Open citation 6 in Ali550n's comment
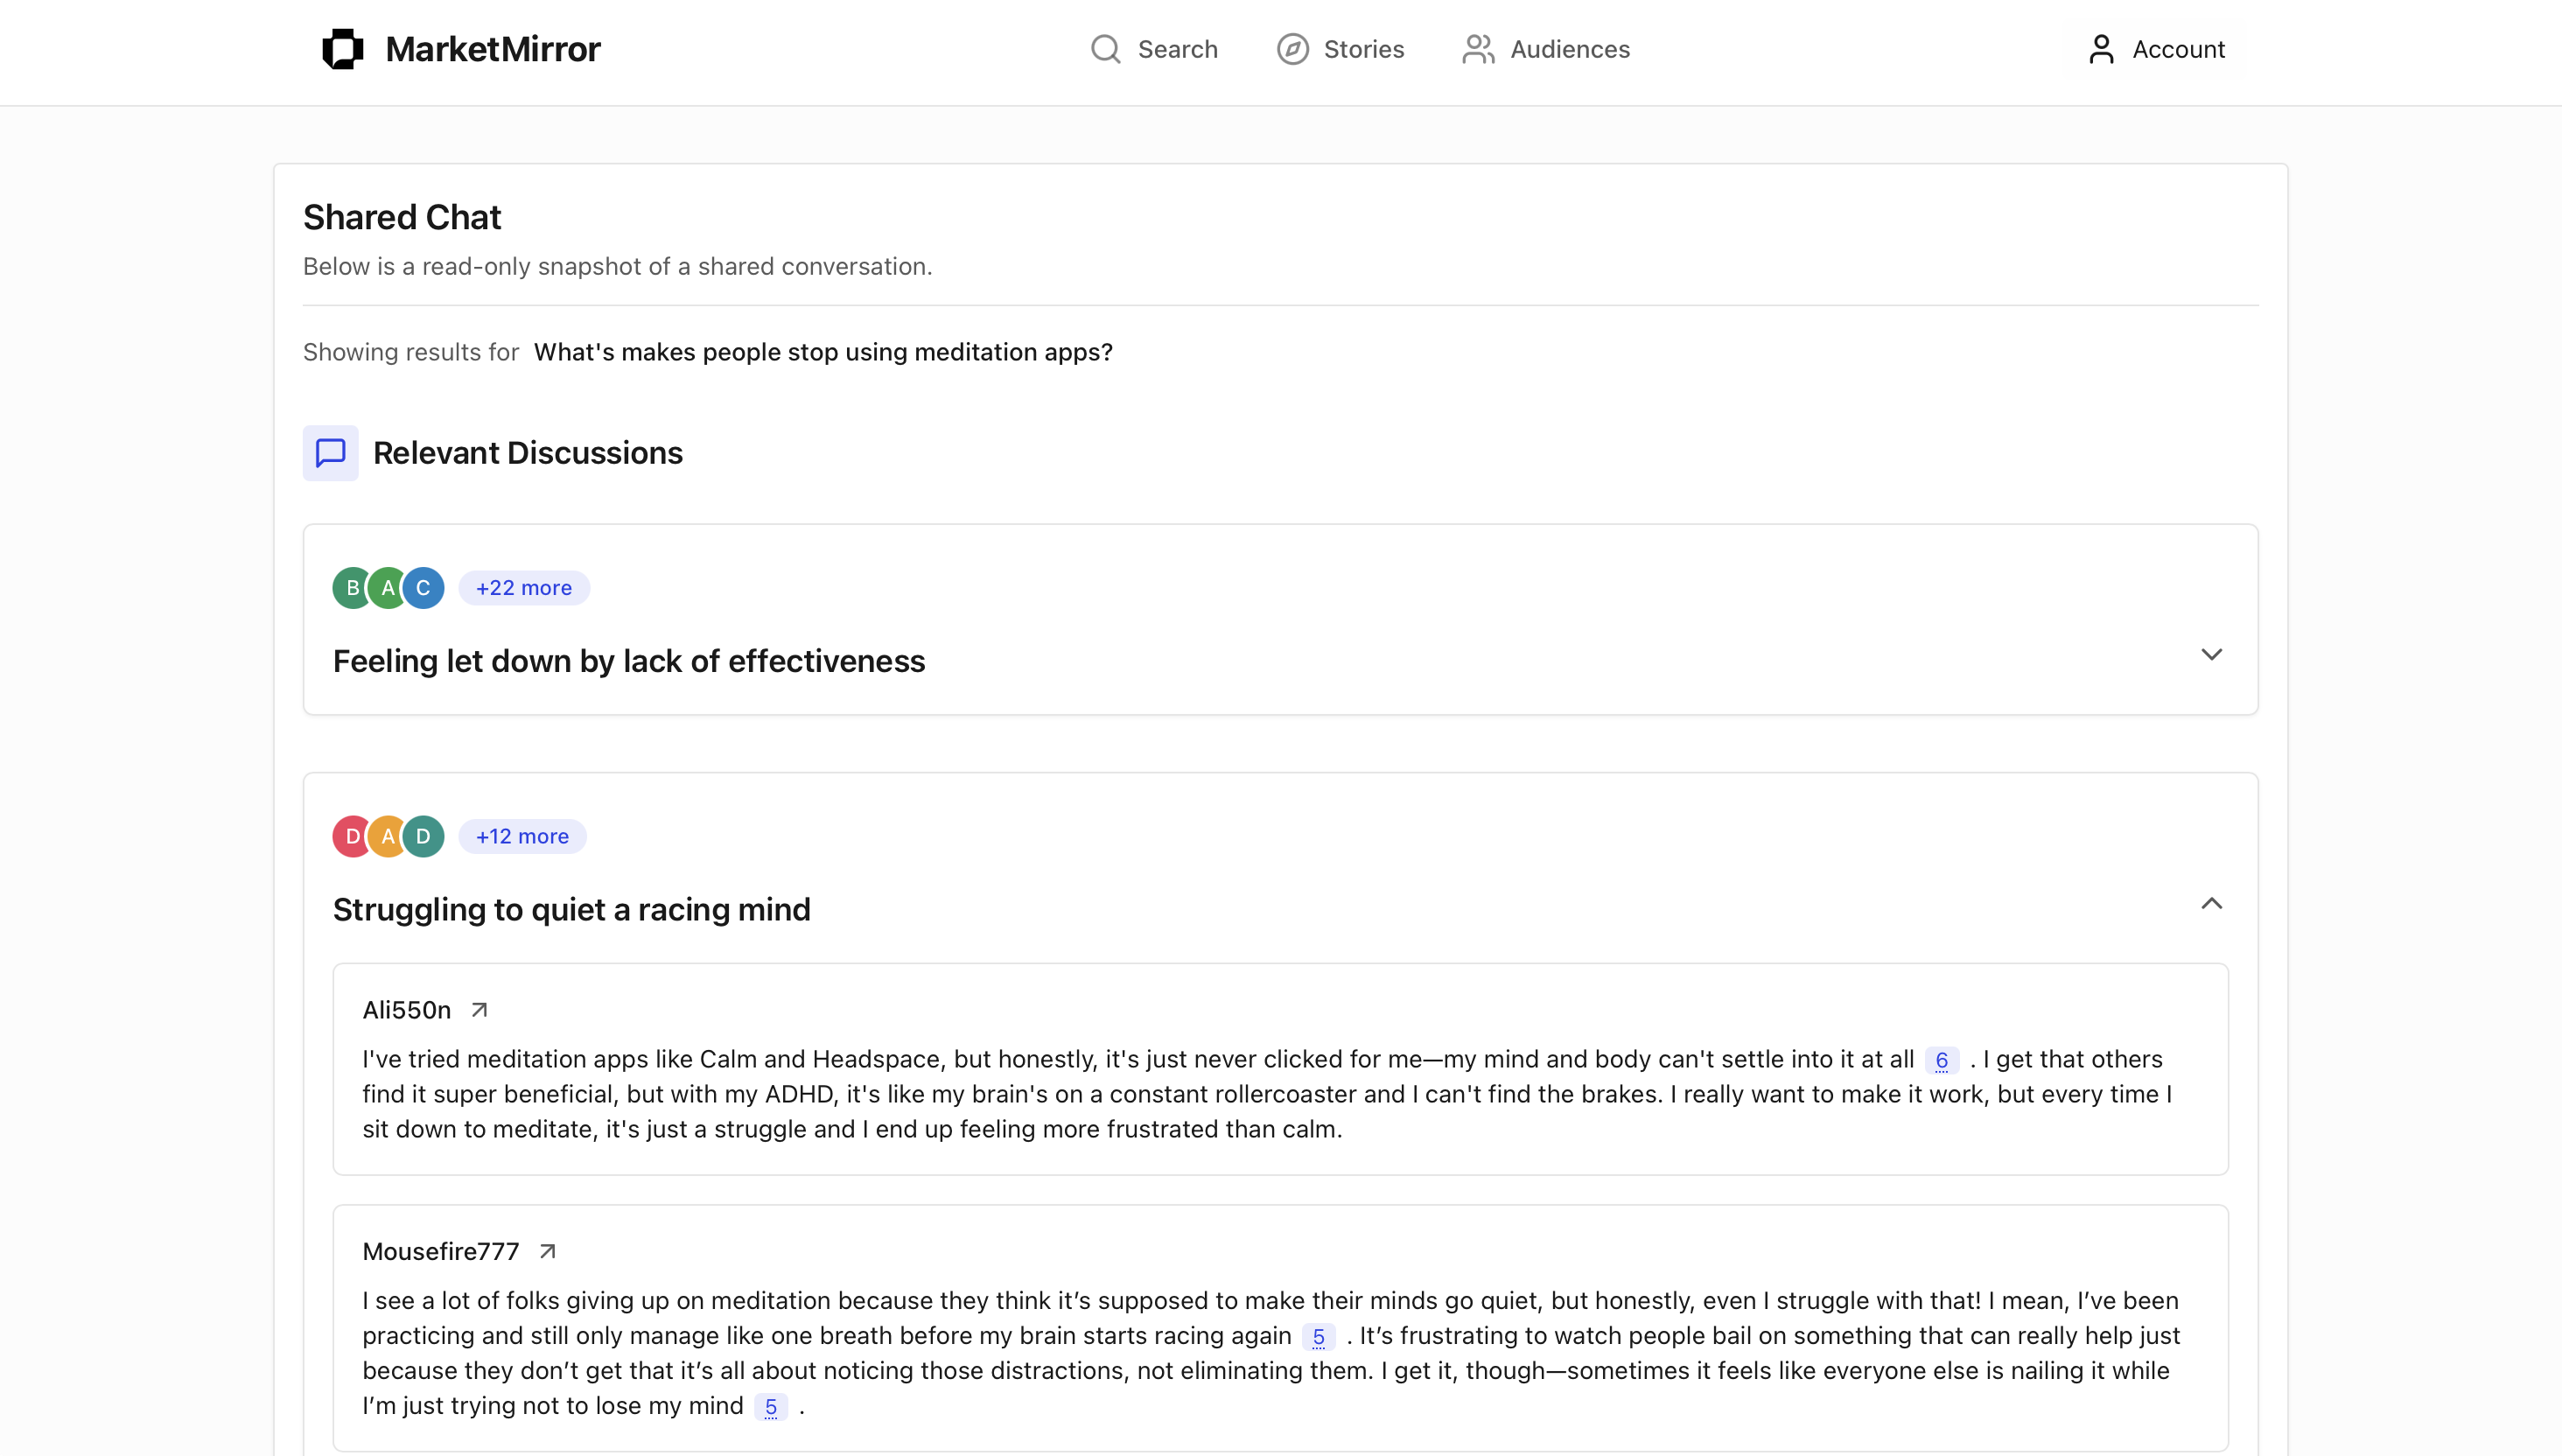Viewport: 2562px width, 1456px height. pos(1941,1060)
